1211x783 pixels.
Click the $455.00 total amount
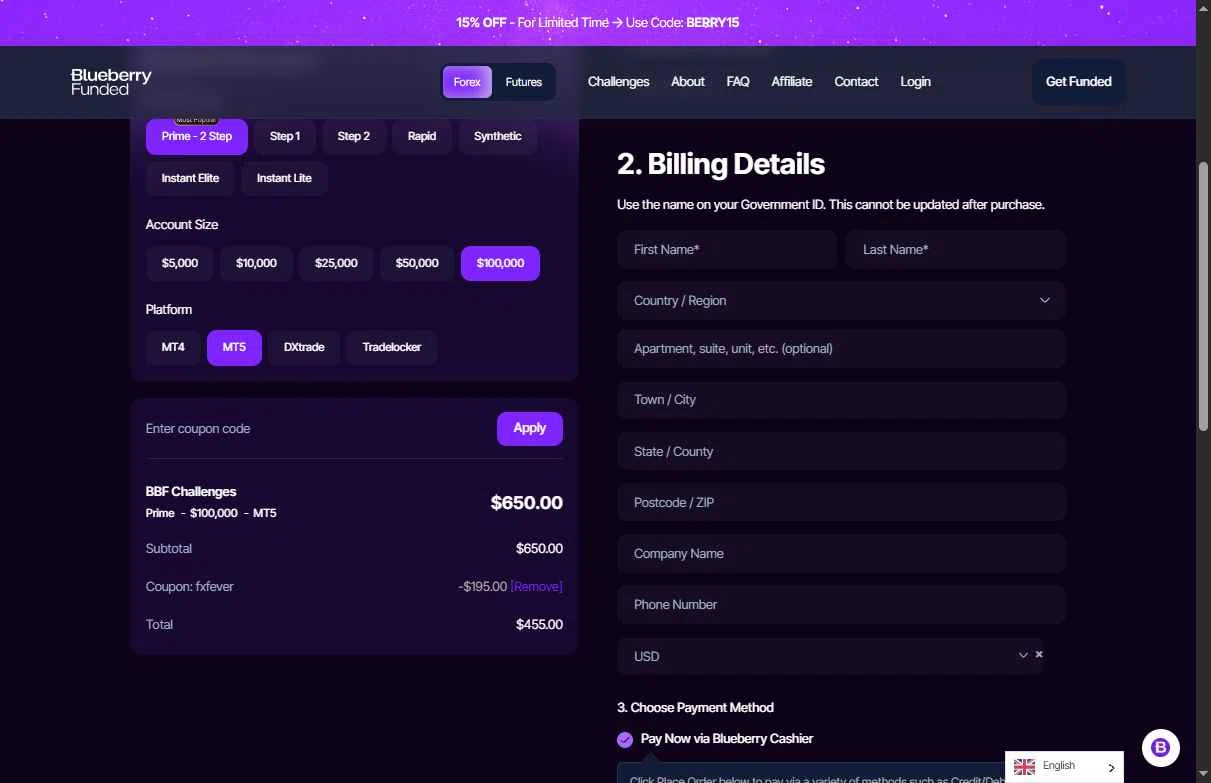539,625
